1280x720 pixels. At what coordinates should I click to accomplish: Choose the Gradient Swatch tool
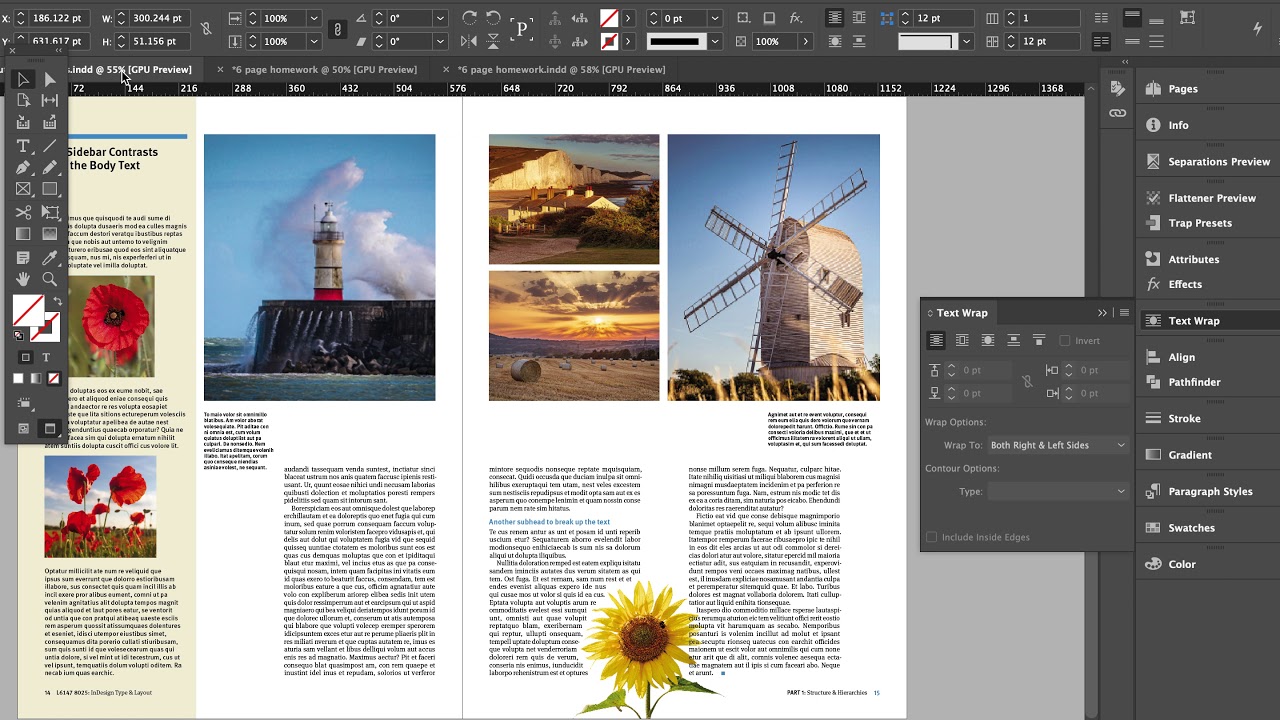[x=23, y=234]
